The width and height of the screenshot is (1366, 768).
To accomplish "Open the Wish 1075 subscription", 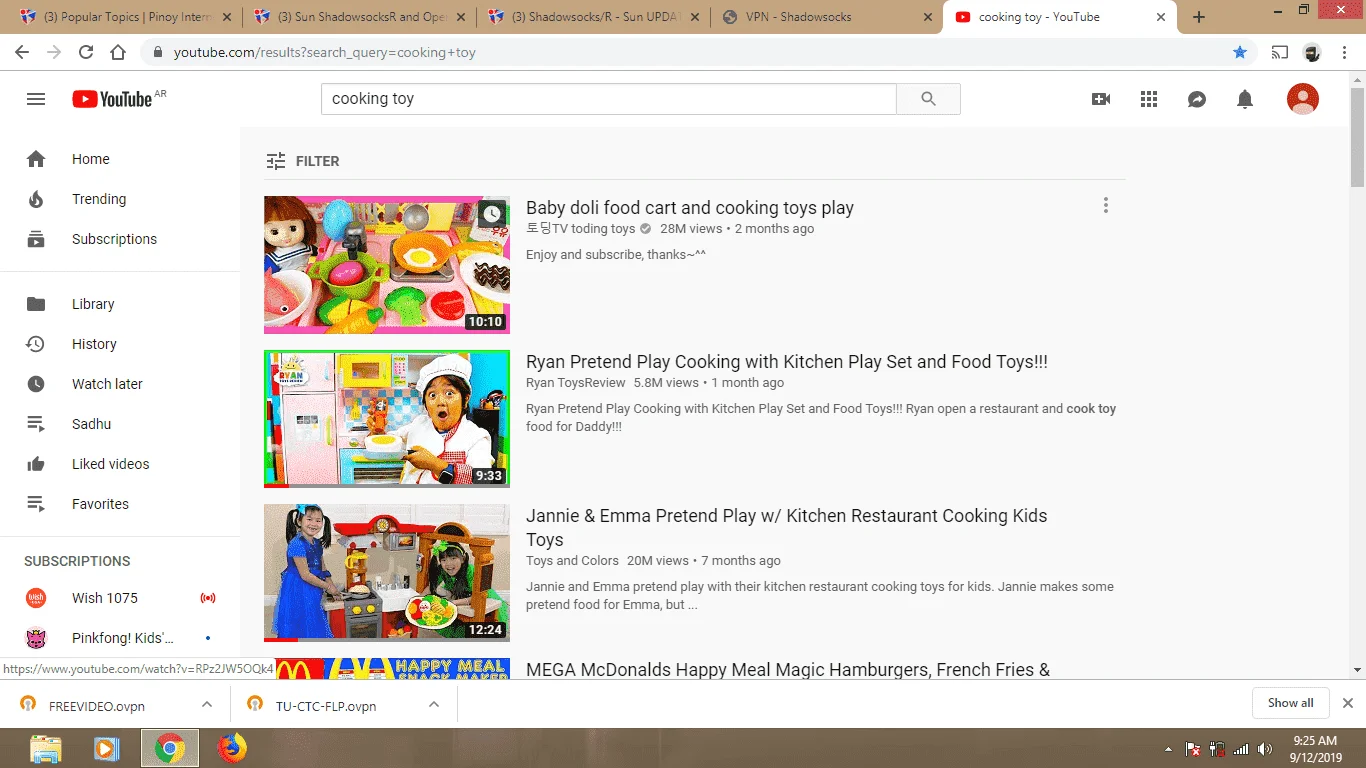I will [x=120, y=598].
